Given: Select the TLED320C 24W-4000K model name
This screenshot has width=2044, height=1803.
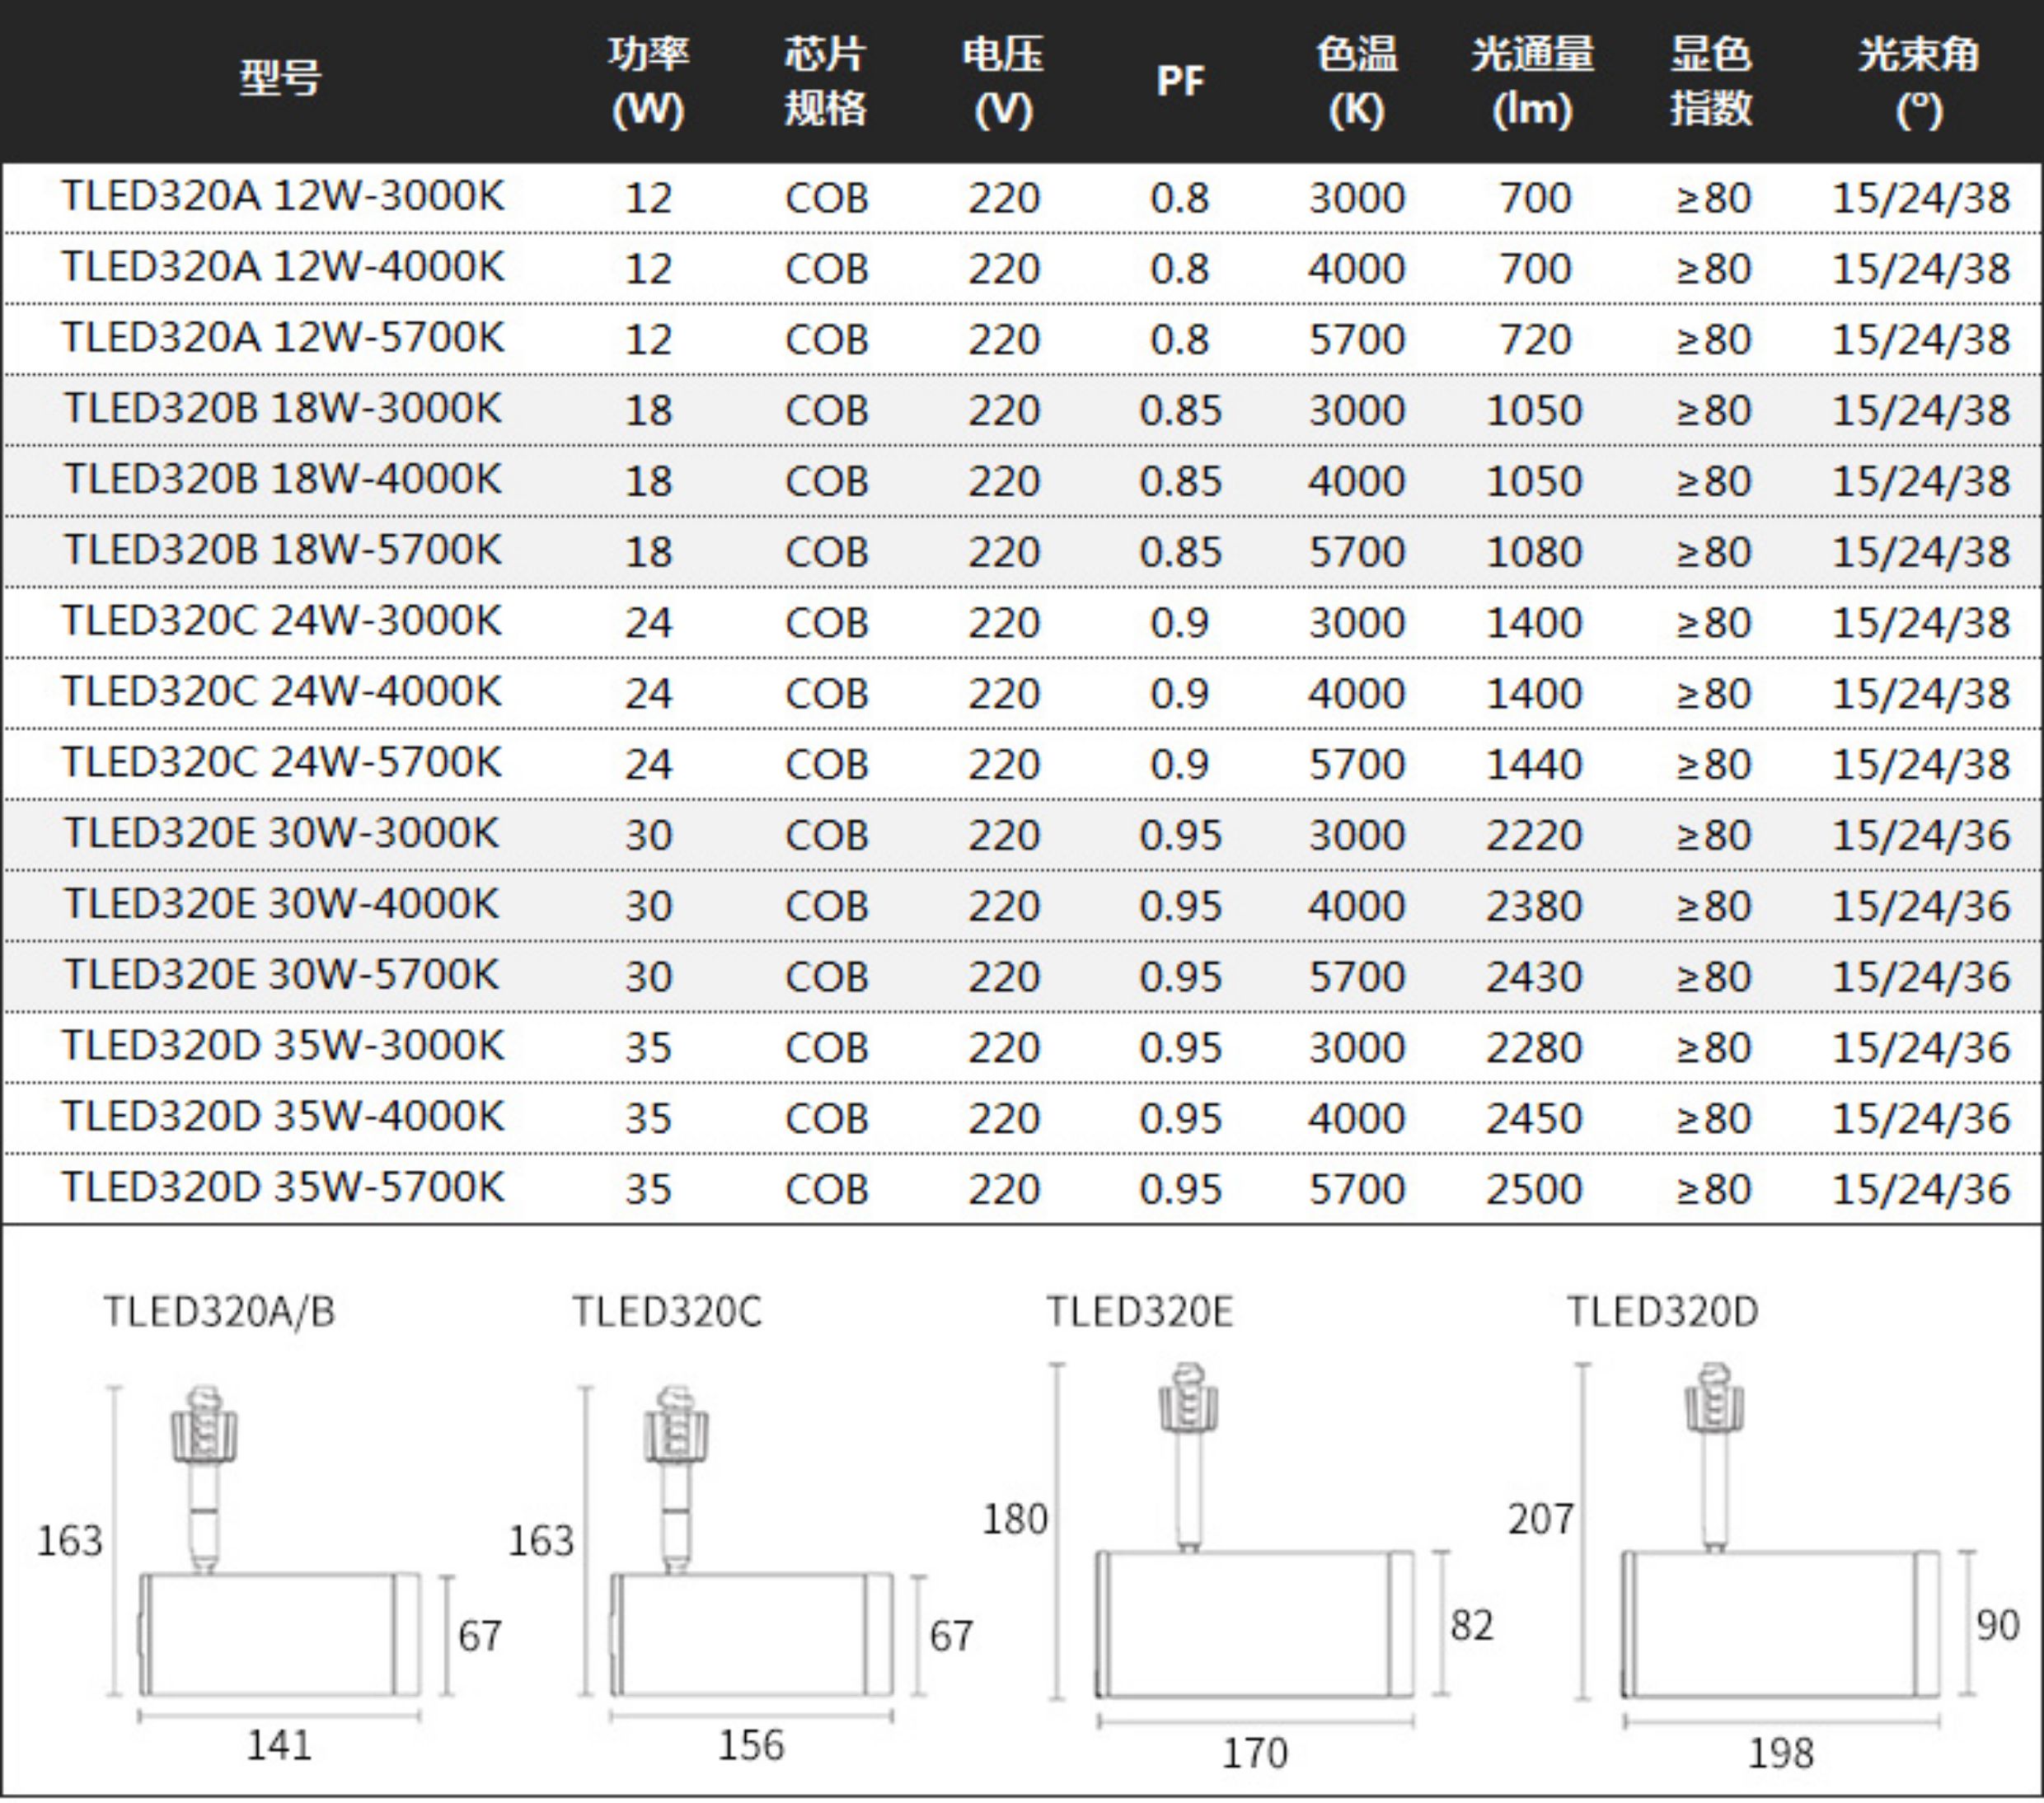Looking at the screenshot, I should 282,692.
